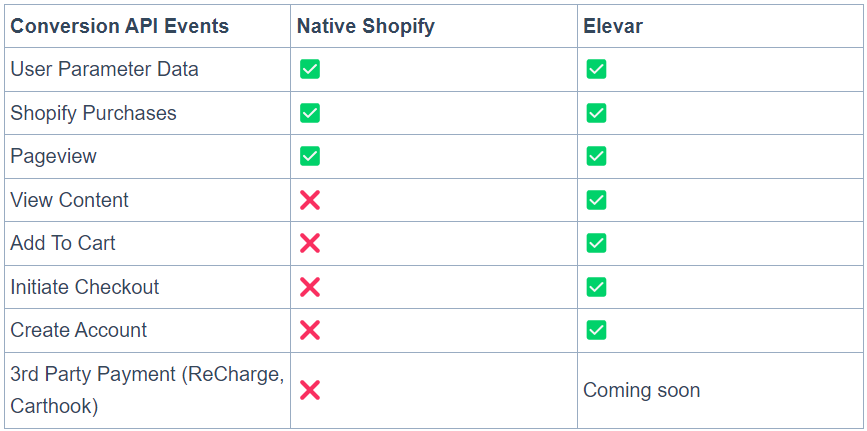Click Native Shopify checkmark in Shopify Purchases row
The height and width of the screenshot is (431, 867).
coord(310,113)
